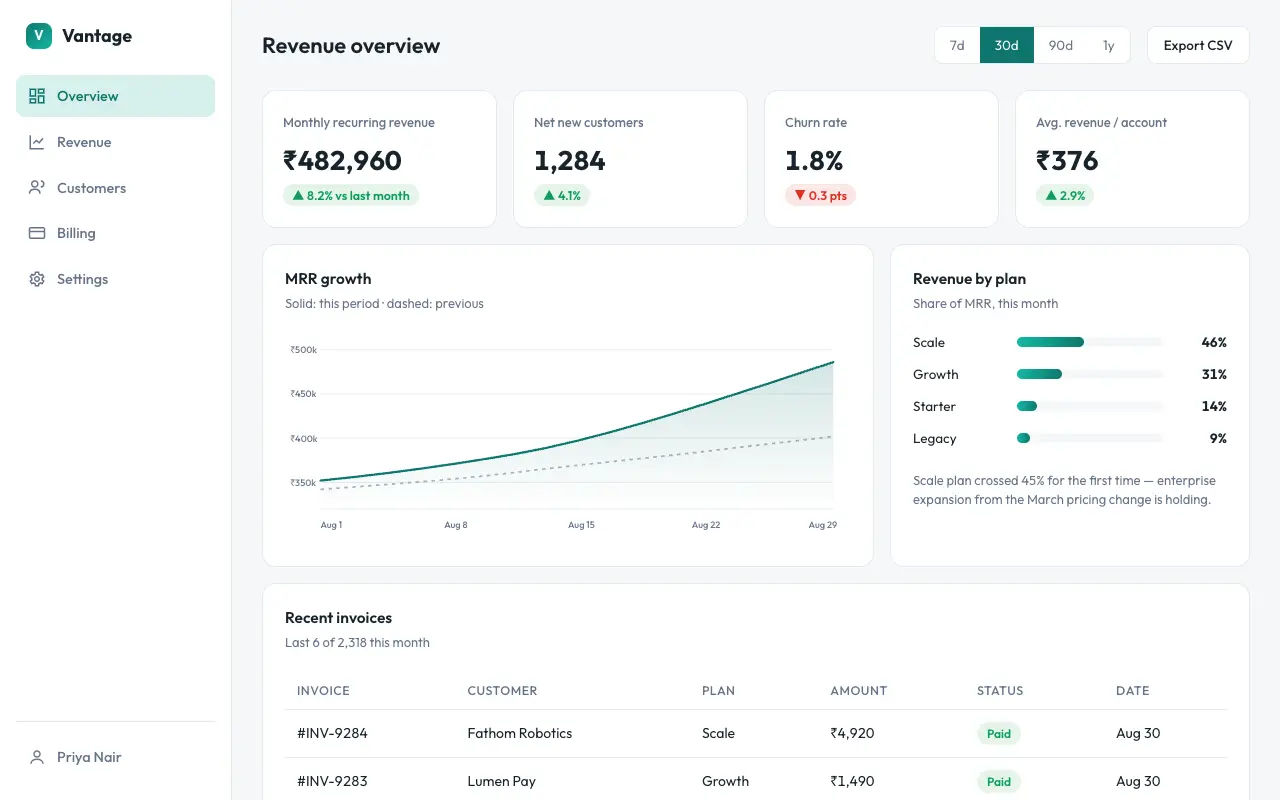Click the 46% Scale share value
The height and width of the screenshot is (800, 1280).
[x=1214, y=342]
